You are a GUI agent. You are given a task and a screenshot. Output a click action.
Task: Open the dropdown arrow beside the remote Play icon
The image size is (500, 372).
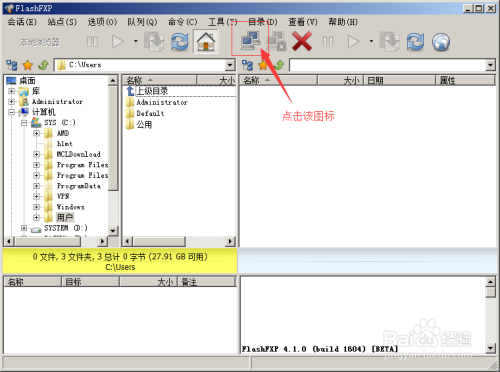(371, 41)
